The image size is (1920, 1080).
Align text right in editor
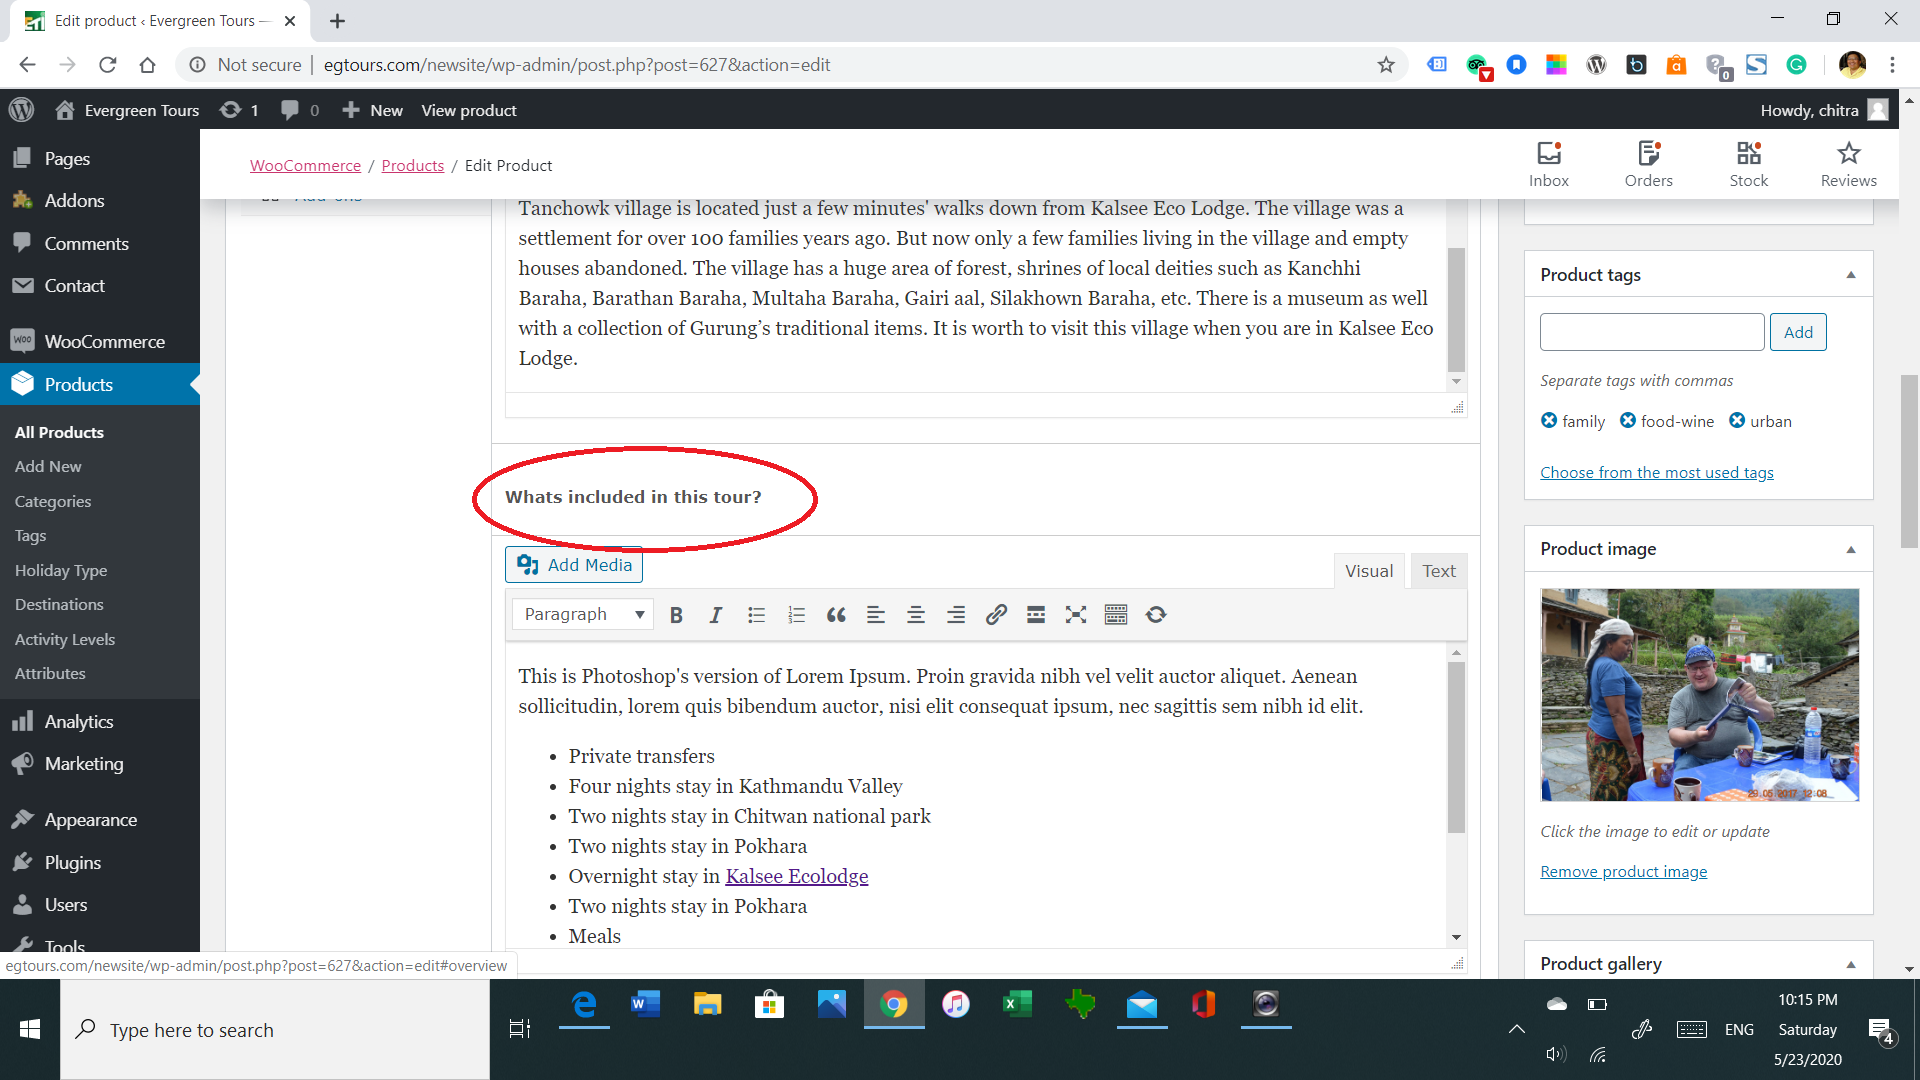coord(956,615)
